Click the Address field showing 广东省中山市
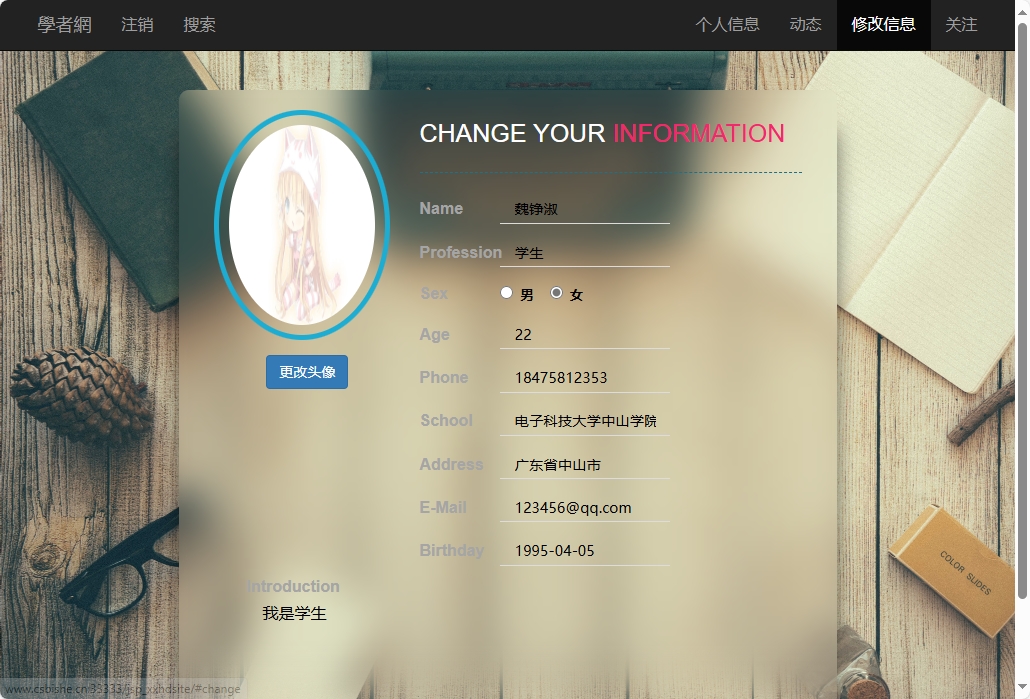1030x699 pixels. pos(585,463)
